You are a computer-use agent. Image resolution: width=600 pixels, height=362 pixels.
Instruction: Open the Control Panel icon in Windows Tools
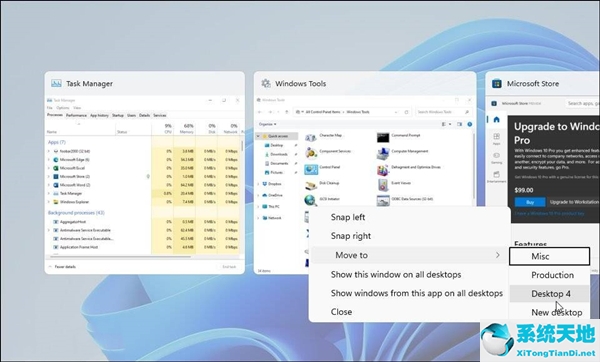pyautogui.click(x=311, y=169)
